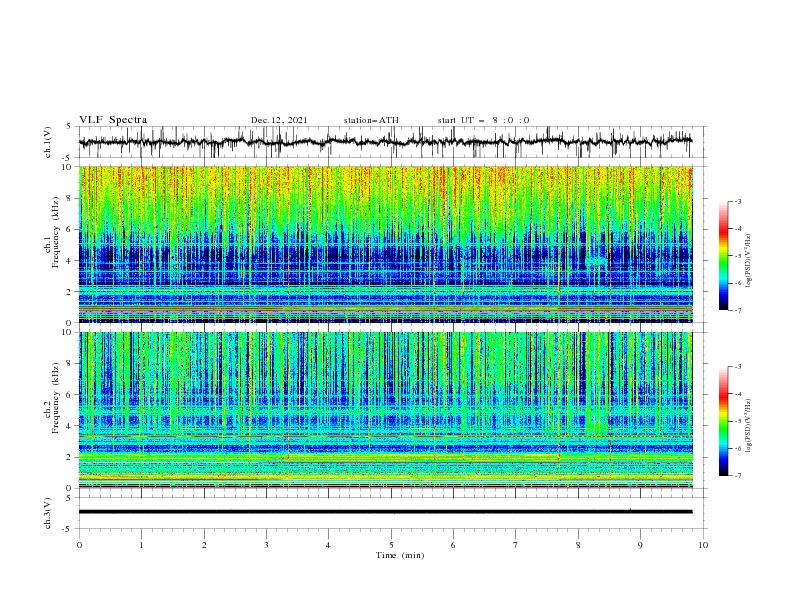Screen dimensions: 792x612
Task: Click the ch.3(V) axis '-5' tick label
Action: [x=68, y=529]
